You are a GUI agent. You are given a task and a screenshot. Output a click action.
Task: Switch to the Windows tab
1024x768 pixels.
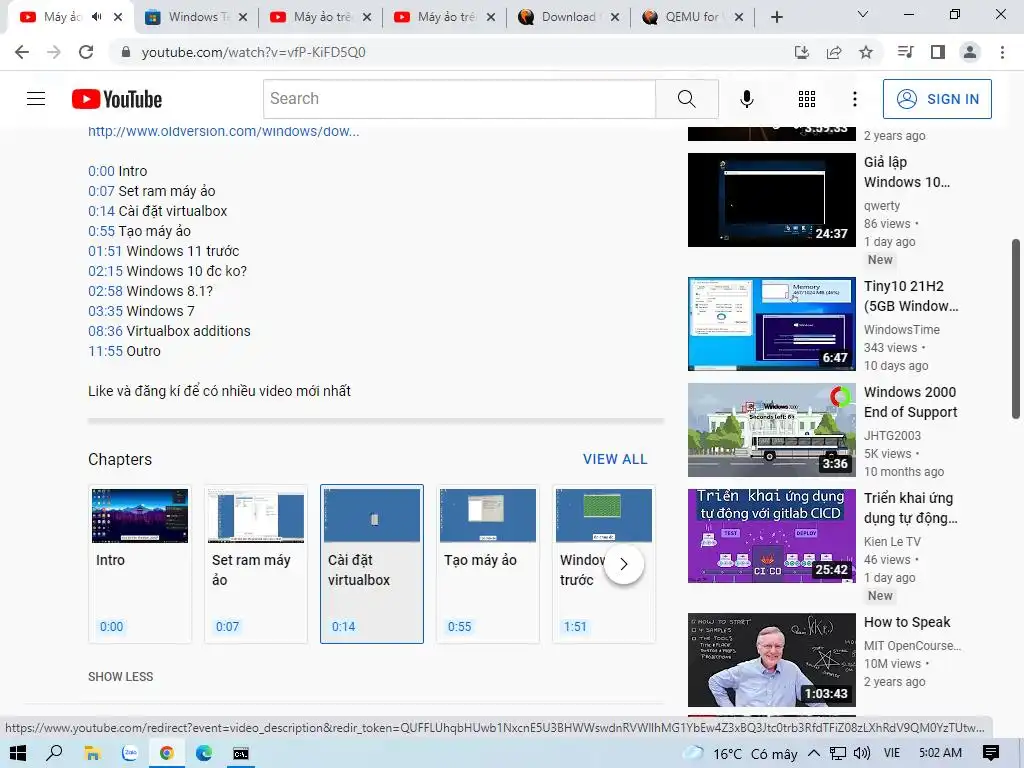pyautogui.click(x=196, y=17)
